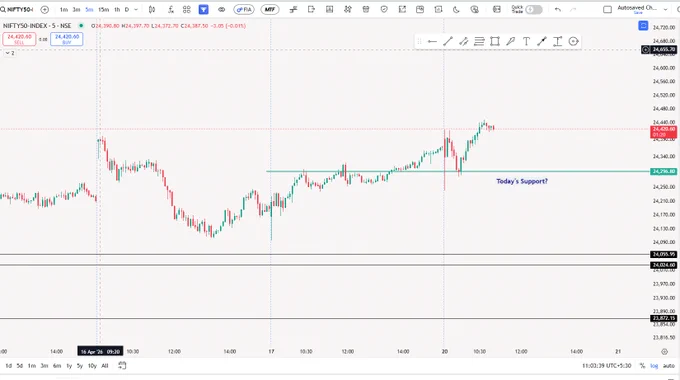Select the parallel channel drawing tool
This screenshot has height=380, width=680.
[x=464, y=41]
